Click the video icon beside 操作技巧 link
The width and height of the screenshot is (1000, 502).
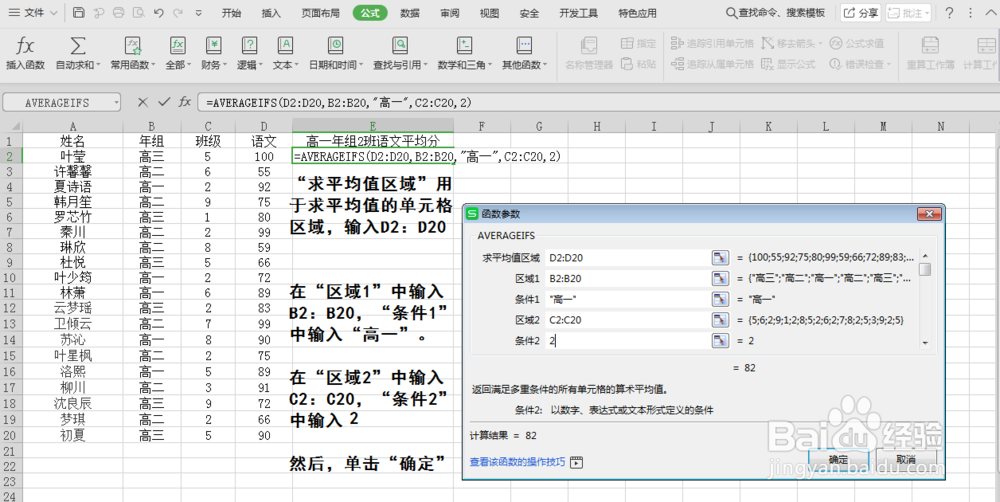pos(577,462)
